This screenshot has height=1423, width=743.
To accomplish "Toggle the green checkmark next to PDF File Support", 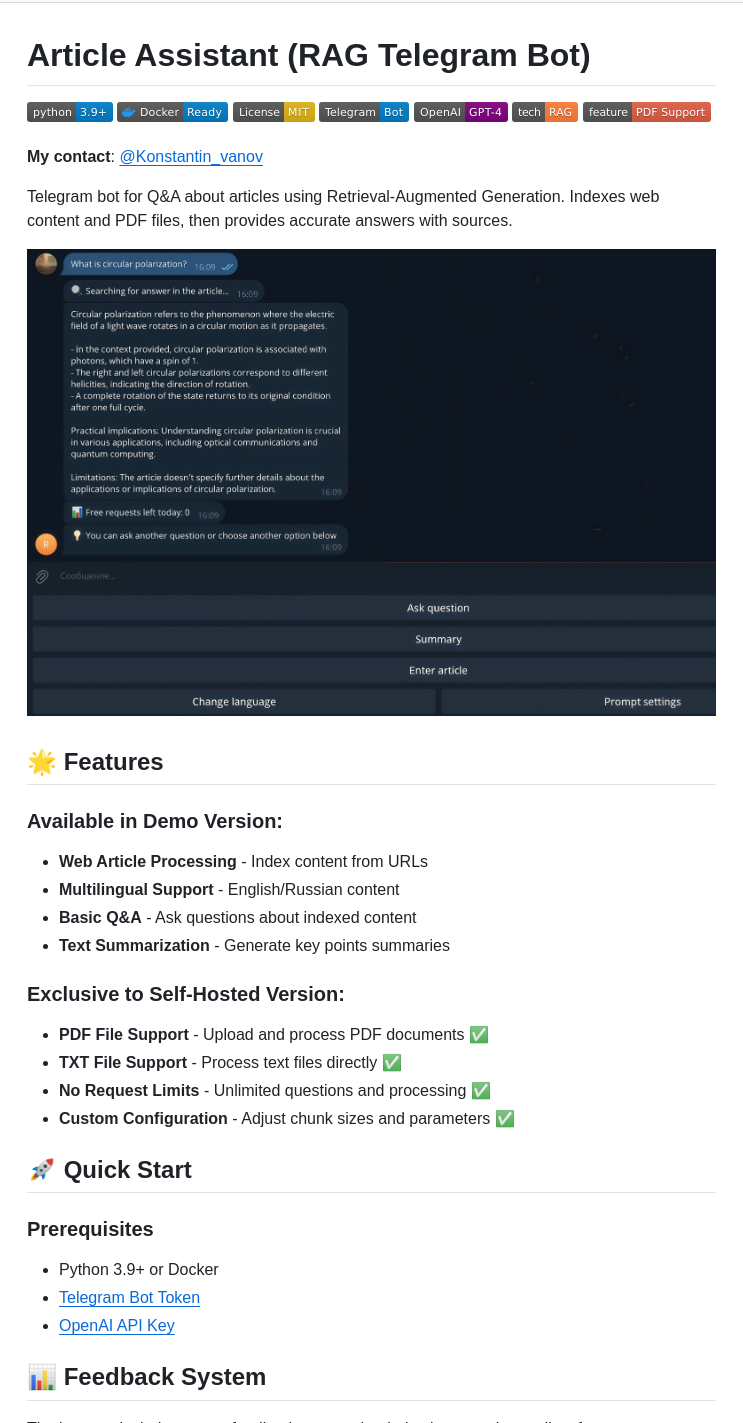I will 478,1034.
